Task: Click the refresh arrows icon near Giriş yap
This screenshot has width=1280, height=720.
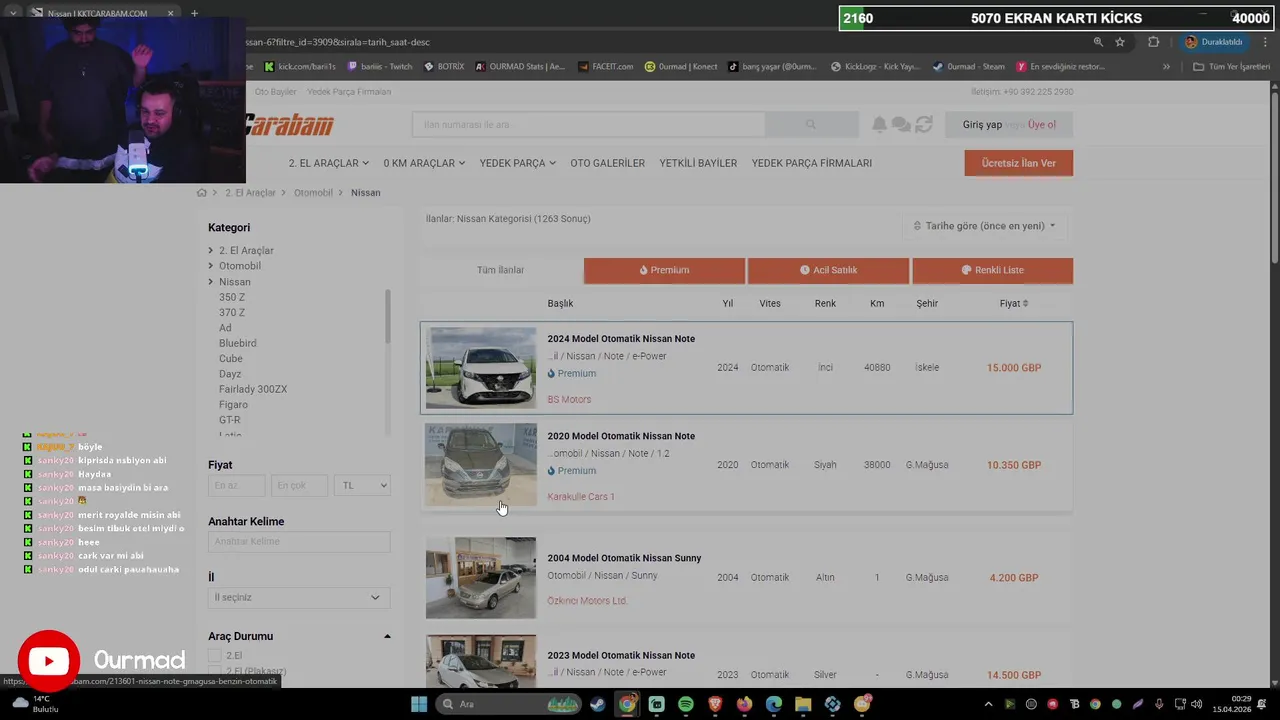Action: 924,124
